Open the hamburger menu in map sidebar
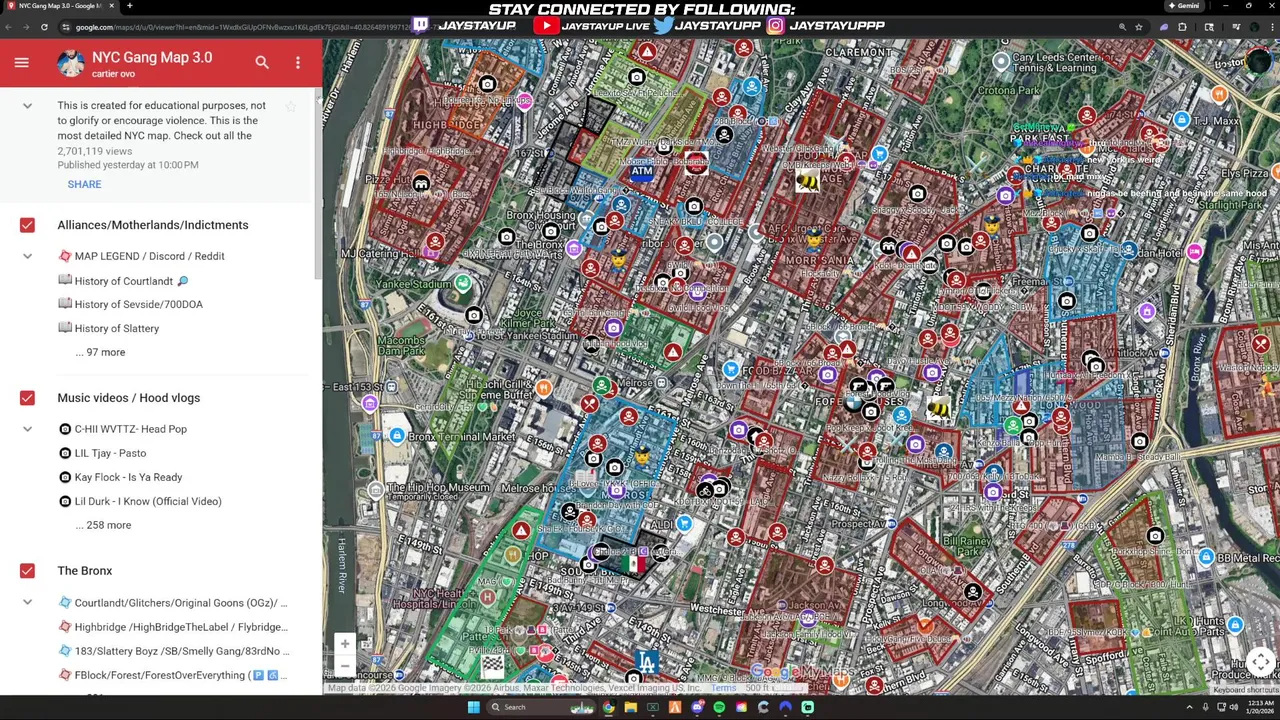Image resolution: width=1280 pixels, height=720 pixels. pyautogui.click(x=21, y=62)
